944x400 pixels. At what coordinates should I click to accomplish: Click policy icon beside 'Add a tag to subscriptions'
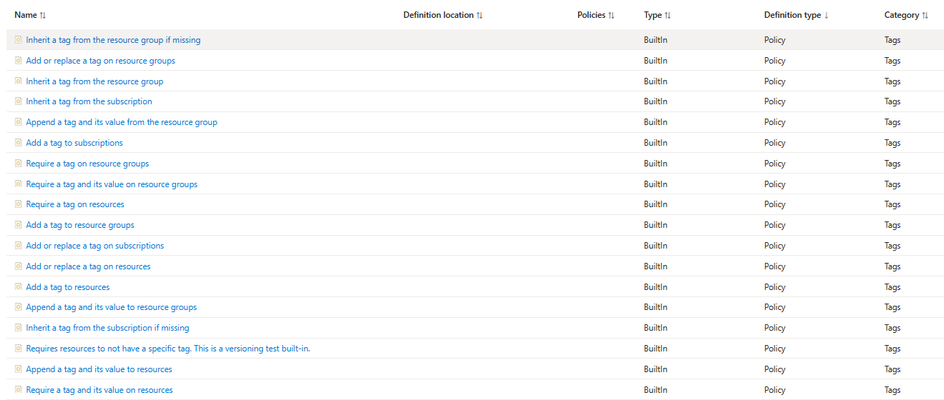coord(18,143)
